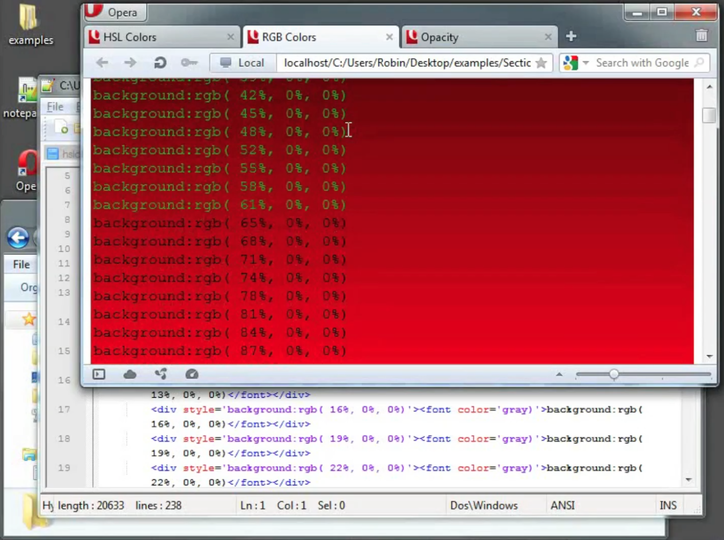This screenshot has height=540, width=724.
Task: Open the closed tabs trash icon
Action: tap(701, 36)
